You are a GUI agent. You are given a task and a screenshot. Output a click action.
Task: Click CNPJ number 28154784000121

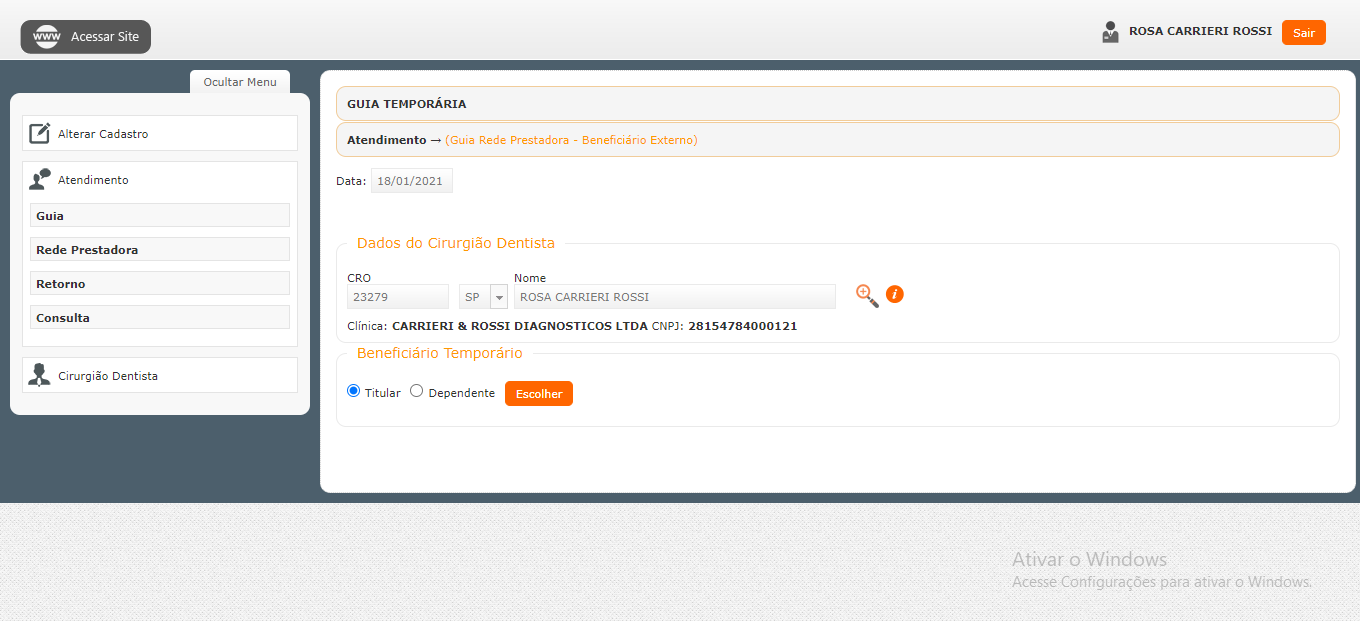(x=743, y=326)
